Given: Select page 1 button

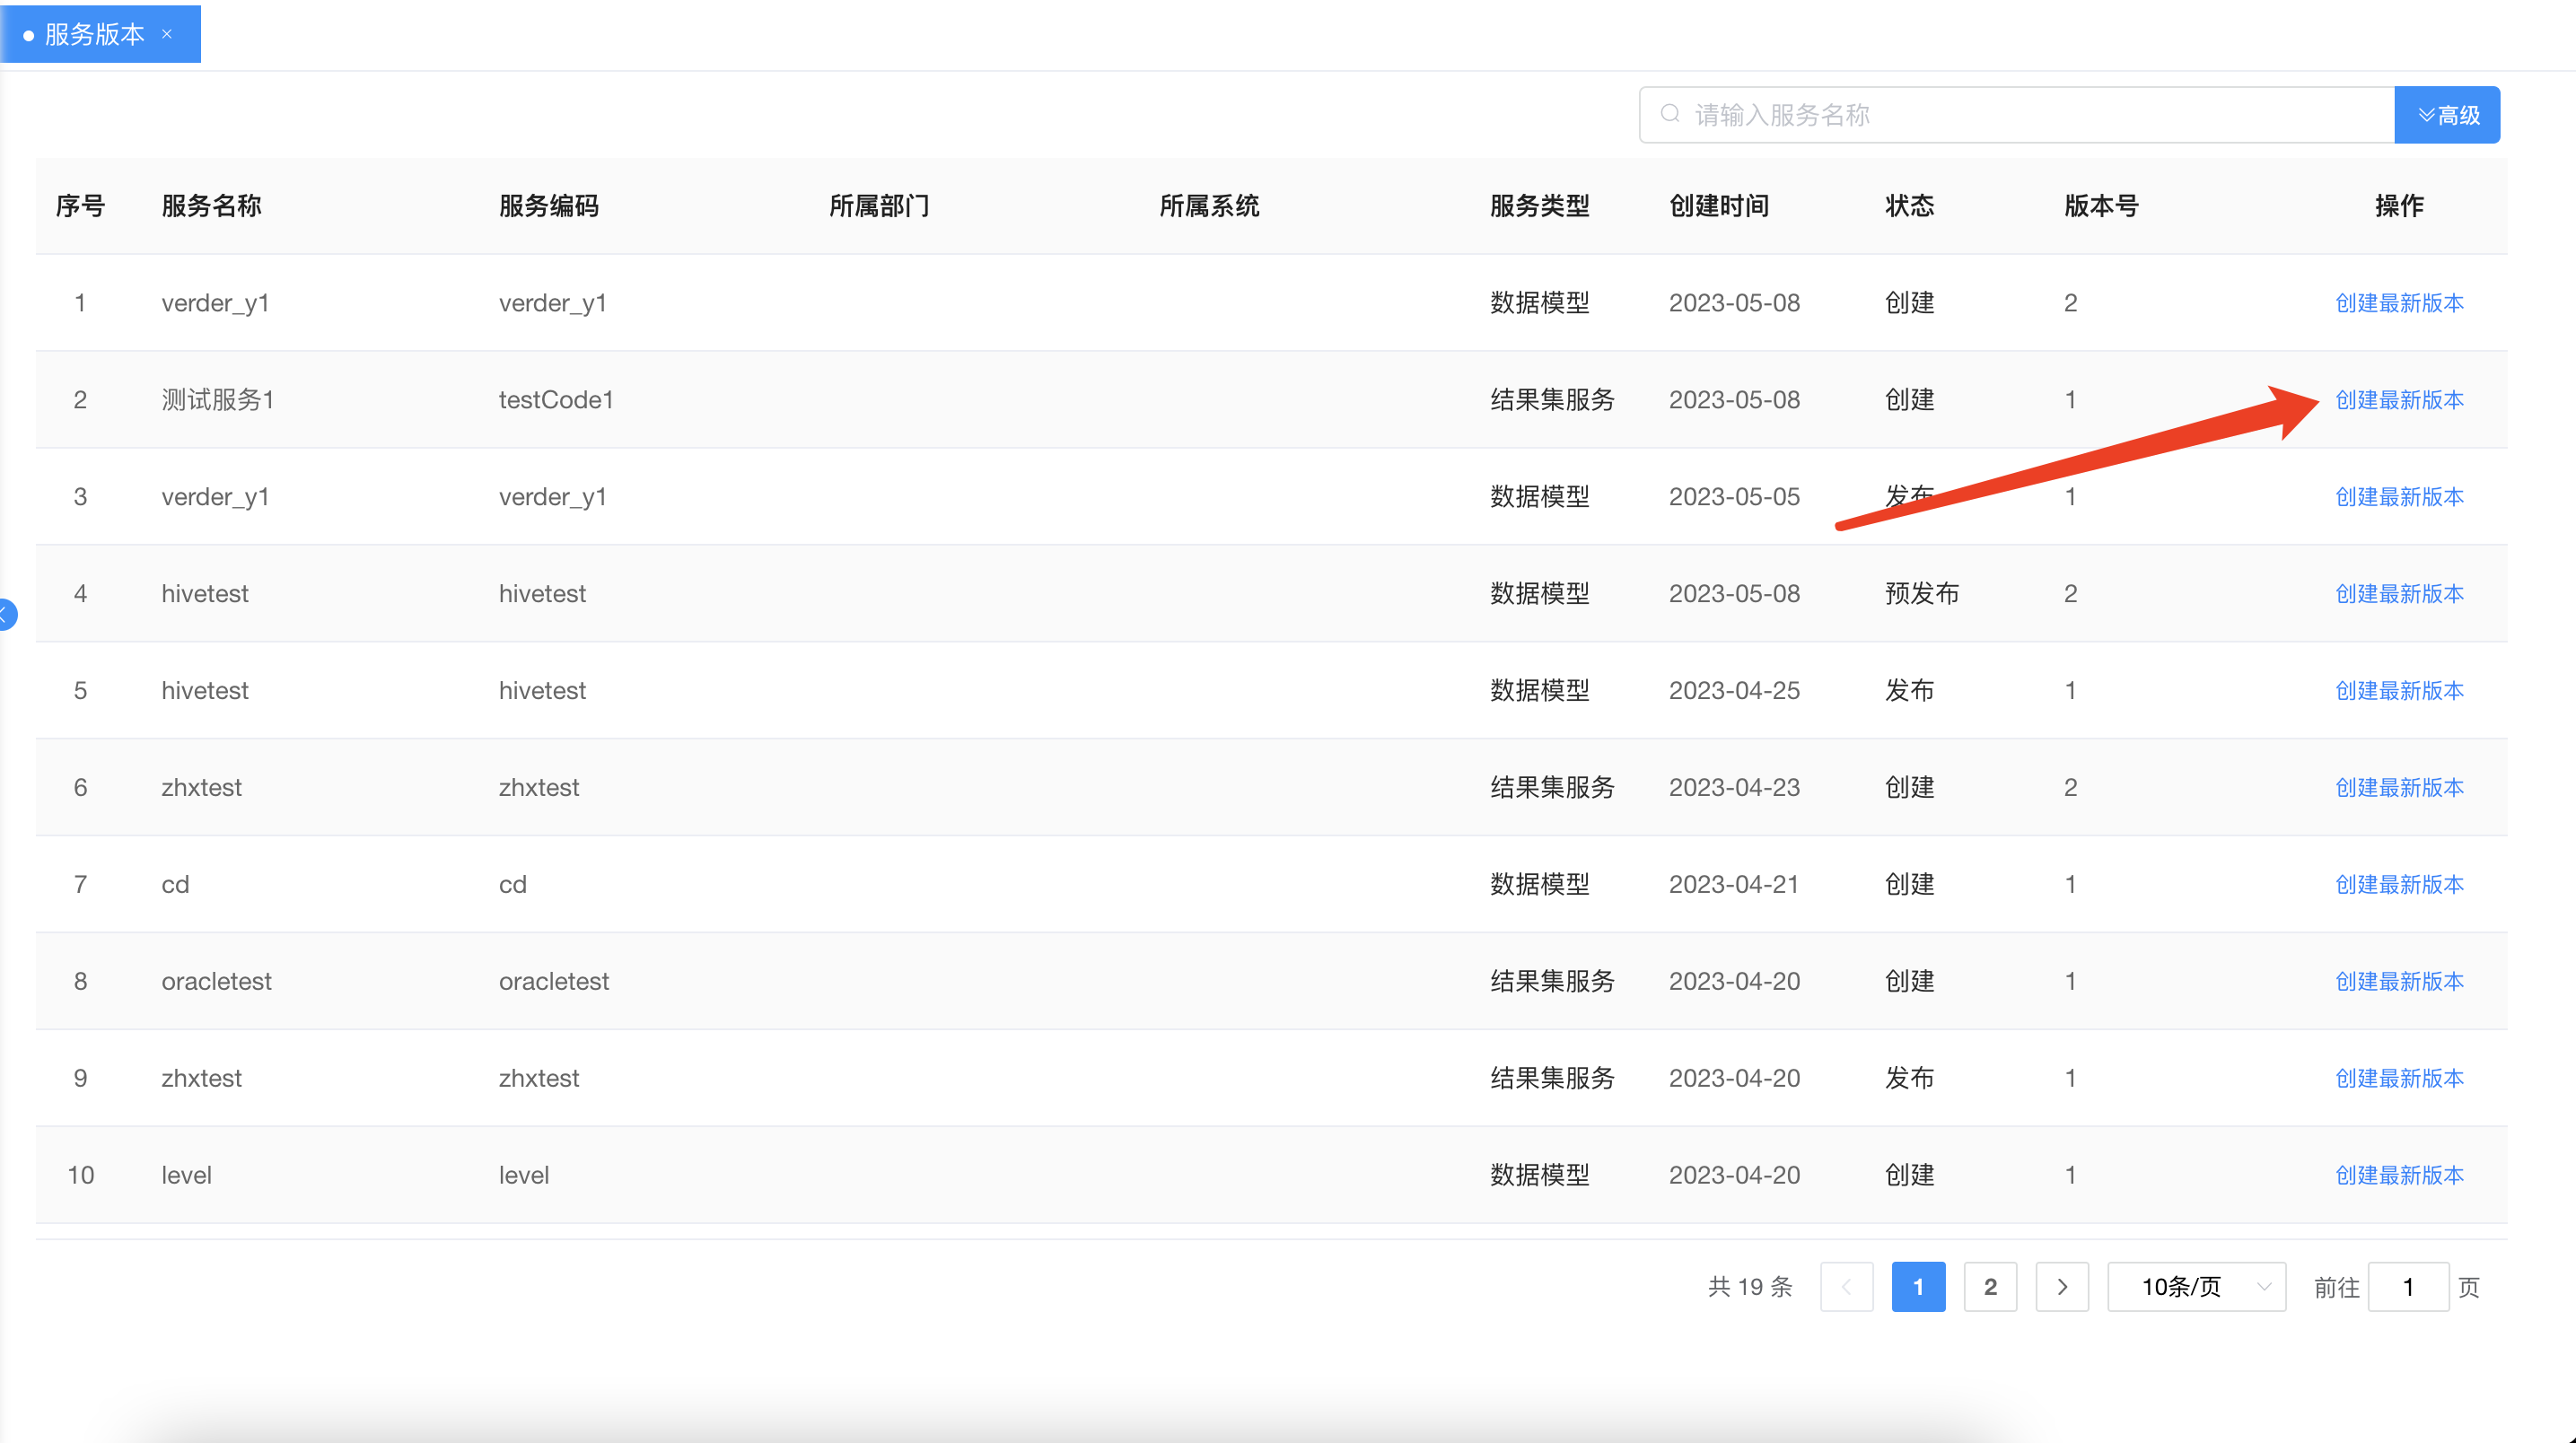Looking at the screenshot, I should coord(1918,1286).
